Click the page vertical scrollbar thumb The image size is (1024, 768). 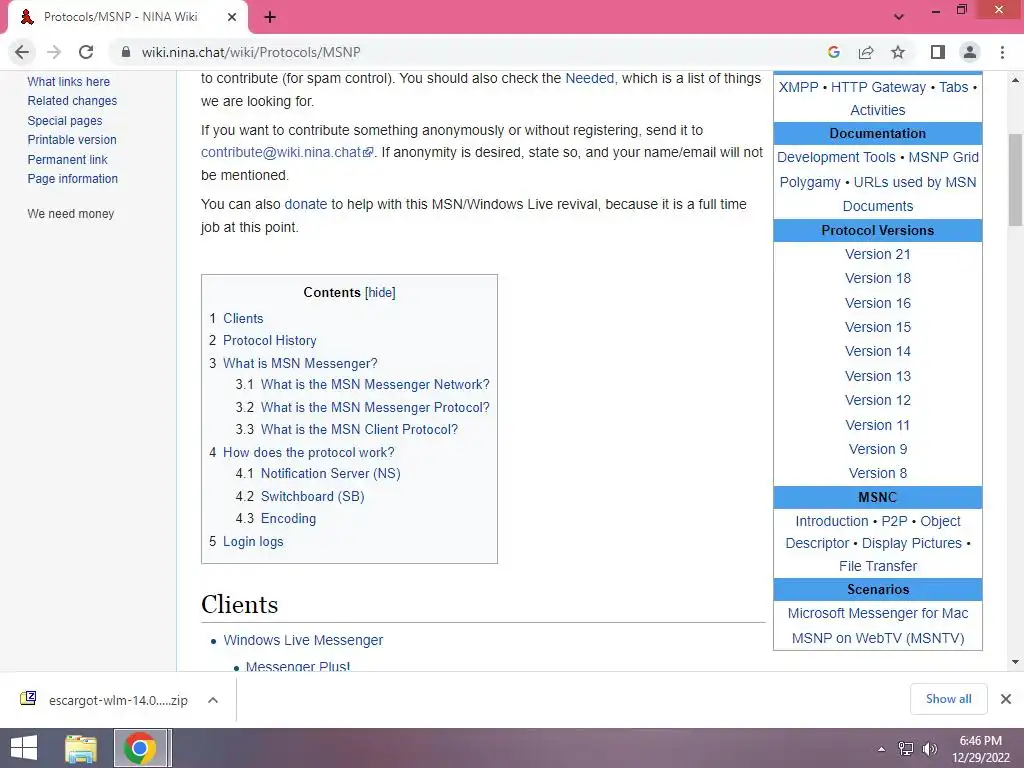(1015, 180)
